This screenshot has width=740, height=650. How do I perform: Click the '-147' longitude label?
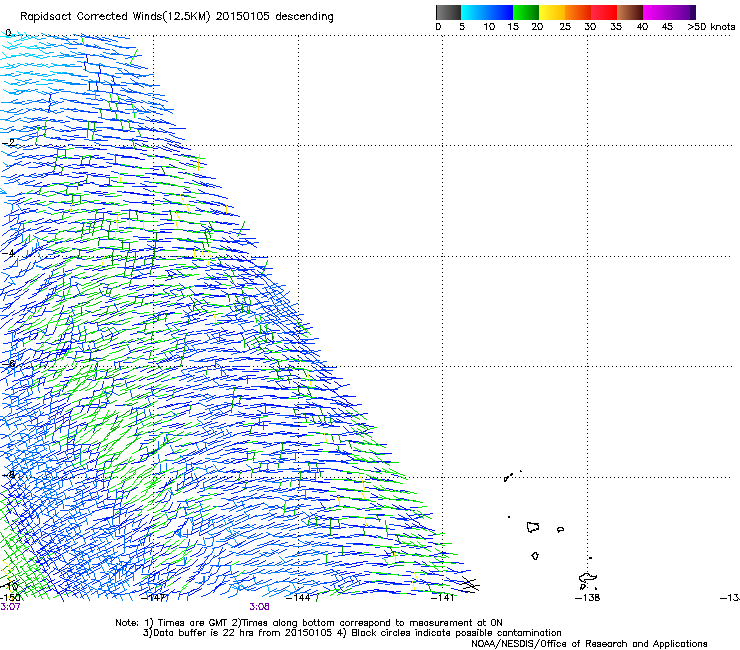tap(154, 598)
